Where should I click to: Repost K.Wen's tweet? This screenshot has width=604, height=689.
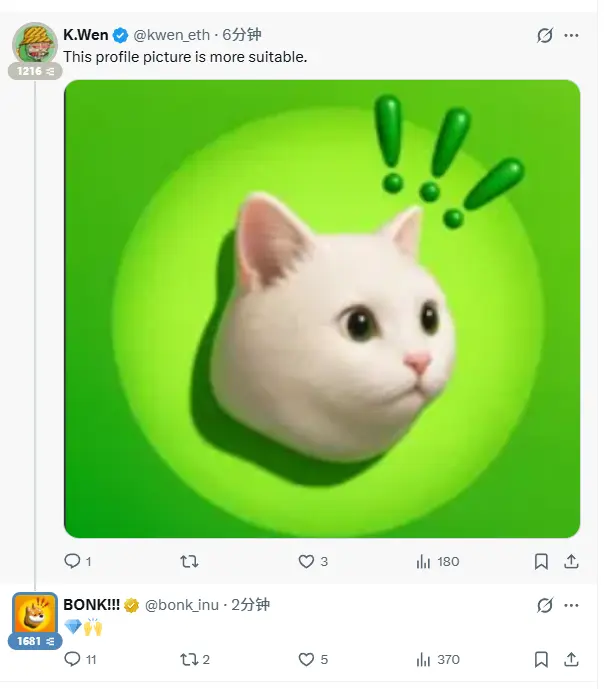(189, 561)
